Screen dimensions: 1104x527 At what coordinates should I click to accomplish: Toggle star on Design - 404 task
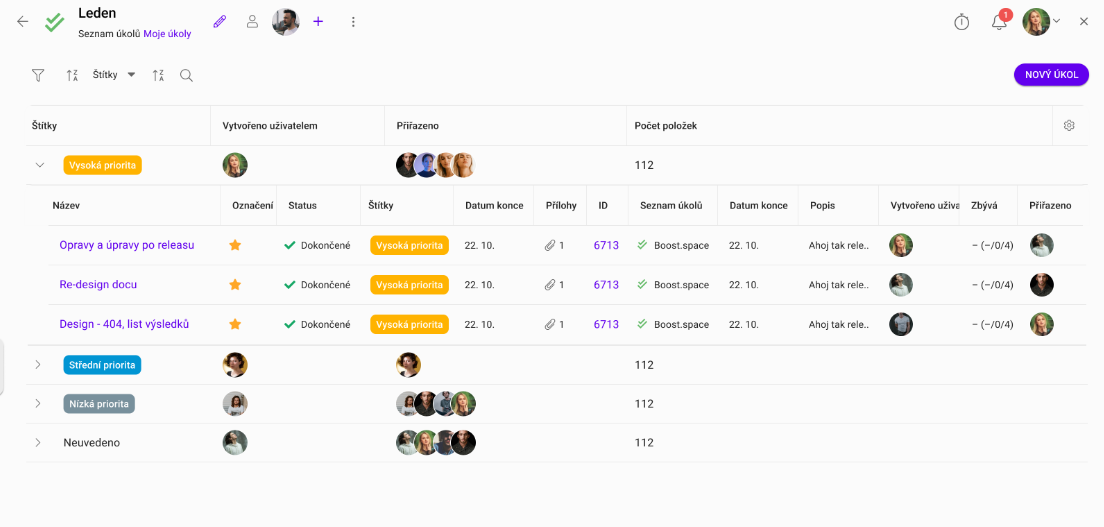tap(236, 324)
